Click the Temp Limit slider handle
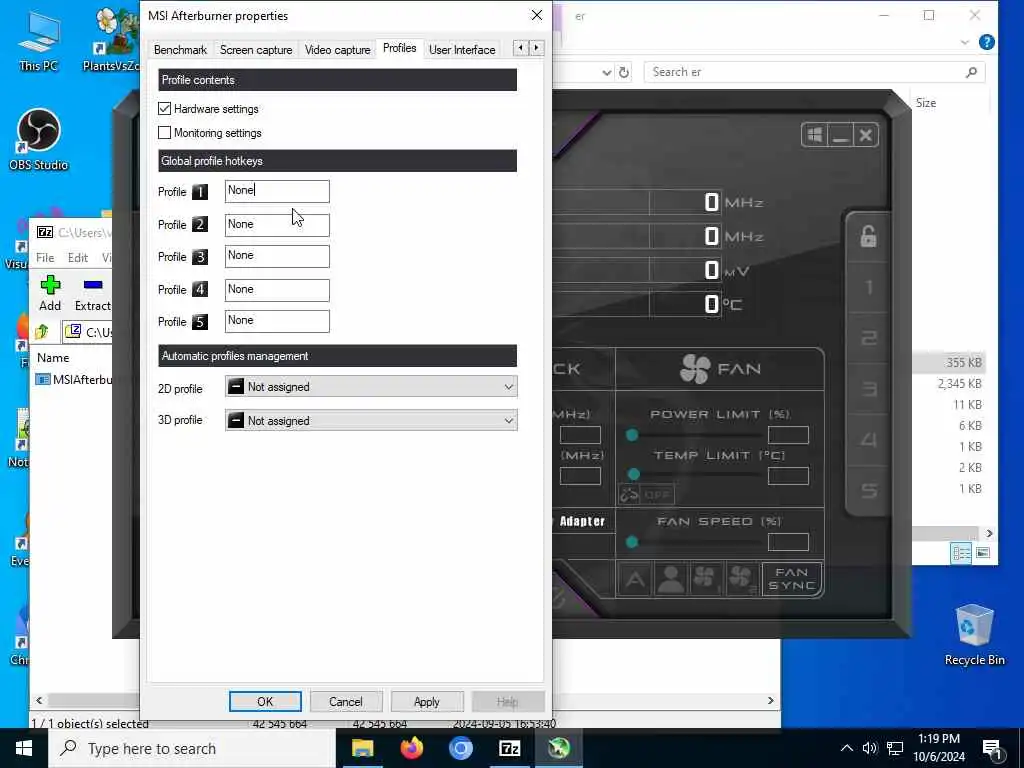 [633, 474]
